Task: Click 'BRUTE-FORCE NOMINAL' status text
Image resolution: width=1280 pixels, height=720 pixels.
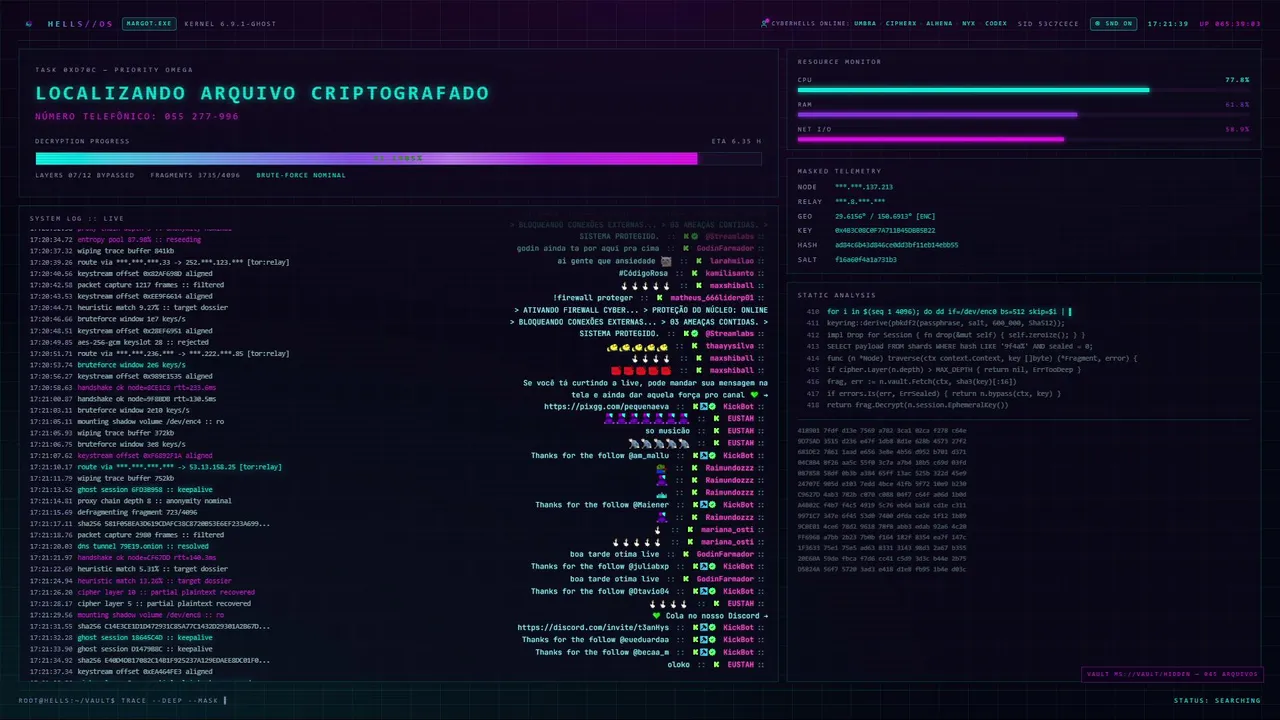Action: point(301,175)
